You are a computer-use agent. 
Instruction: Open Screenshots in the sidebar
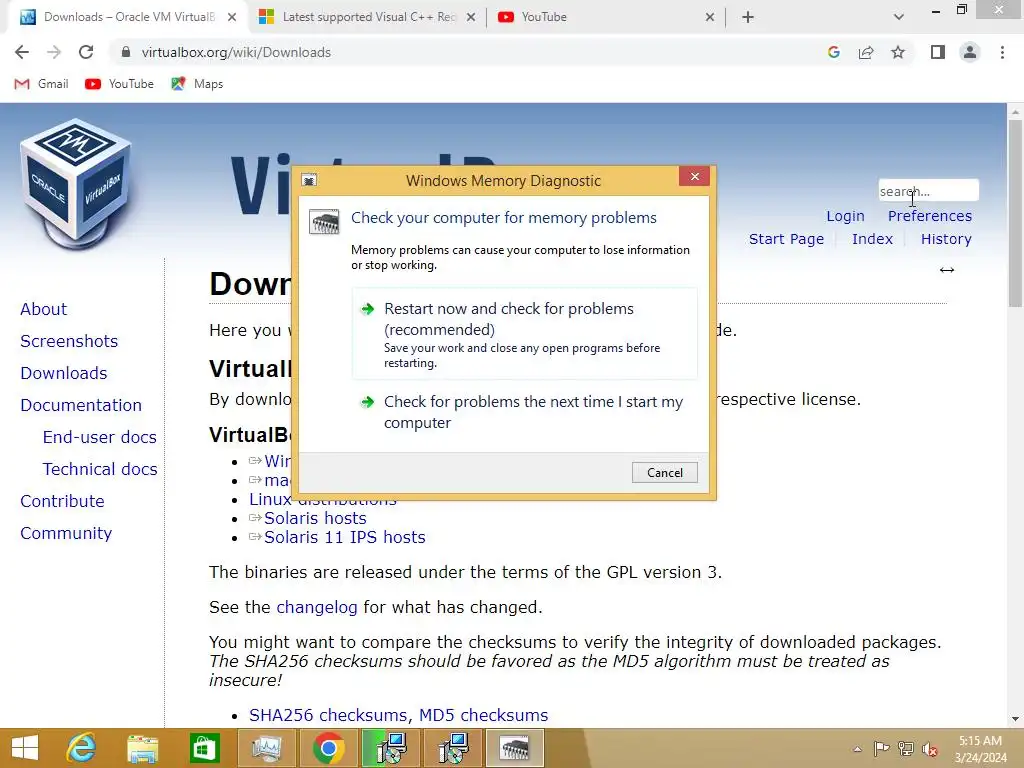click(69, 341)
